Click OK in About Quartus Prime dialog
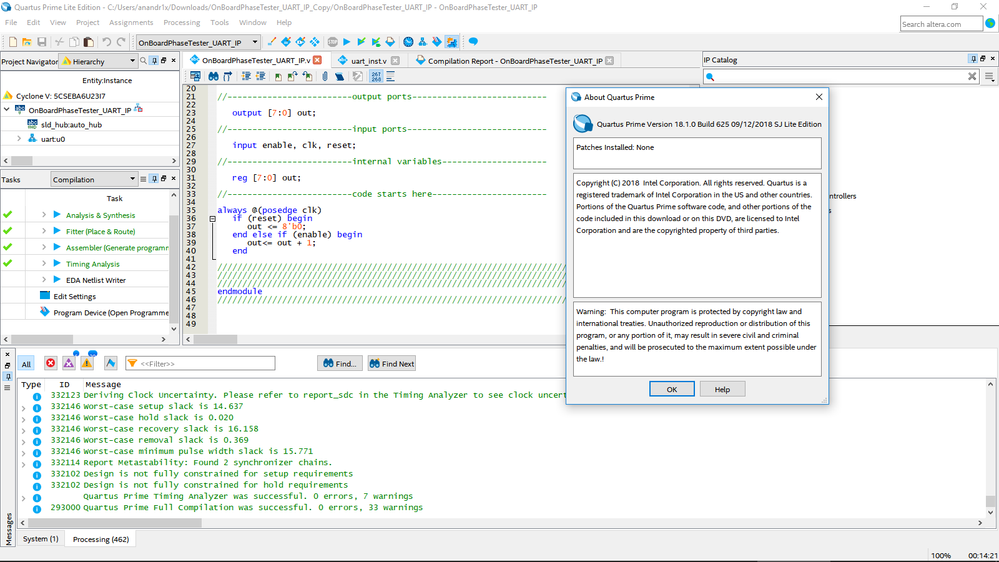 pos(671,389)
